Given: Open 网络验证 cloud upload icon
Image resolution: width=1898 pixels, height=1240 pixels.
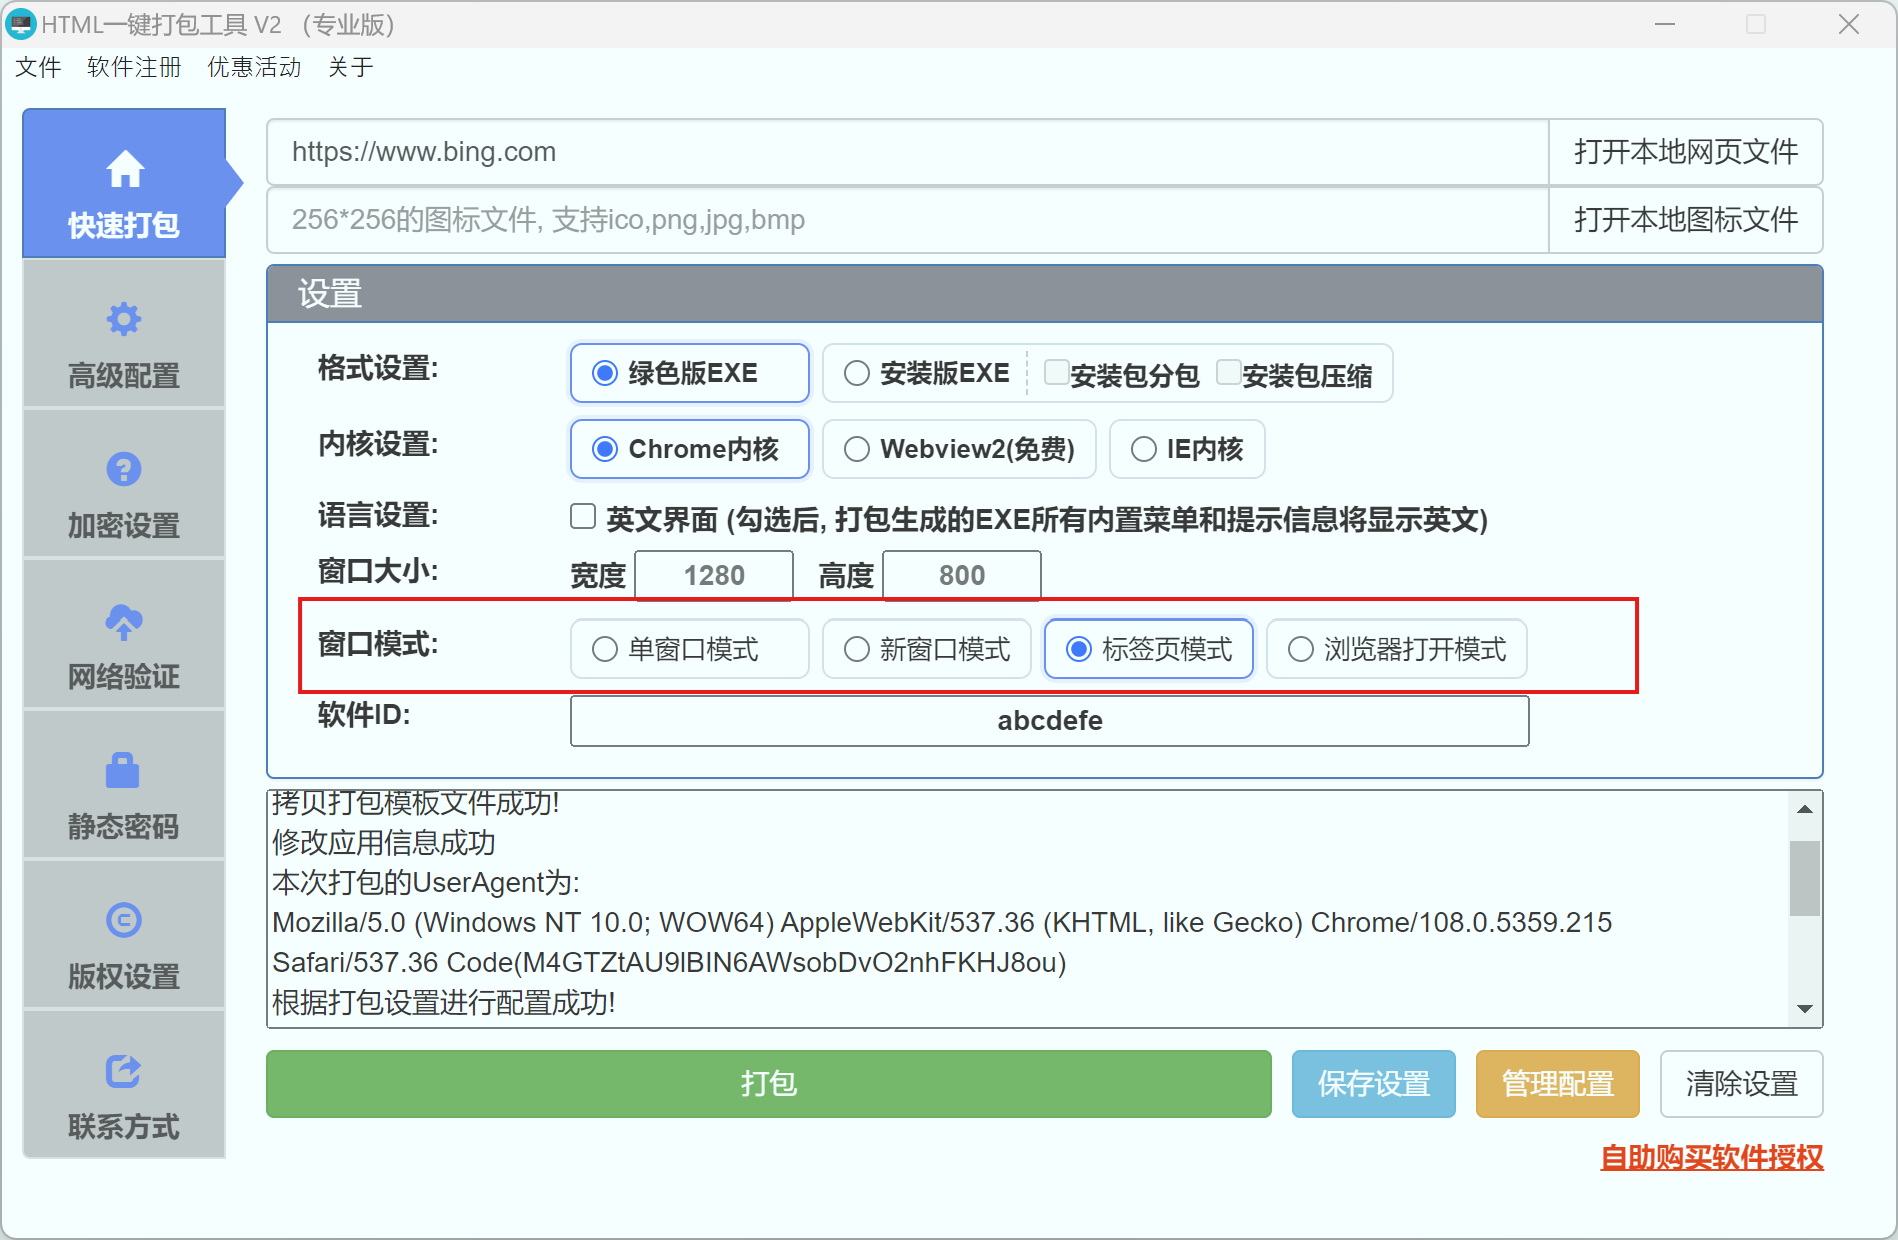Looking at the screenshot, I should [124, 620].
